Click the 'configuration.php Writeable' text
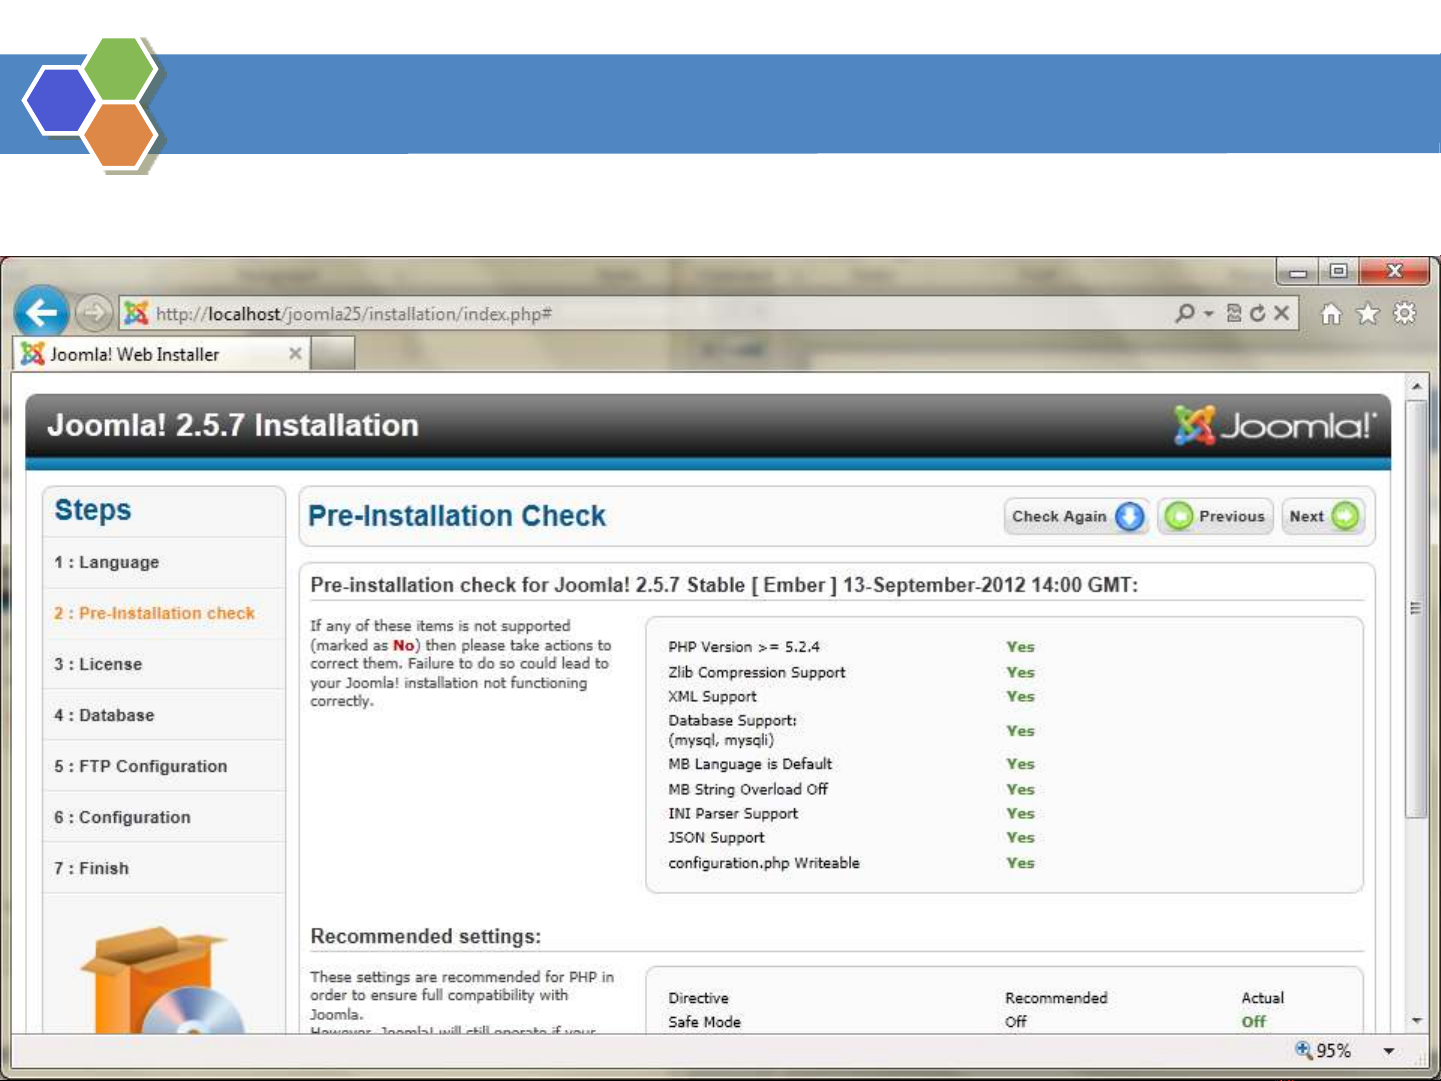The width and height of the screenshot is (1441, 1081). (764, 863)
